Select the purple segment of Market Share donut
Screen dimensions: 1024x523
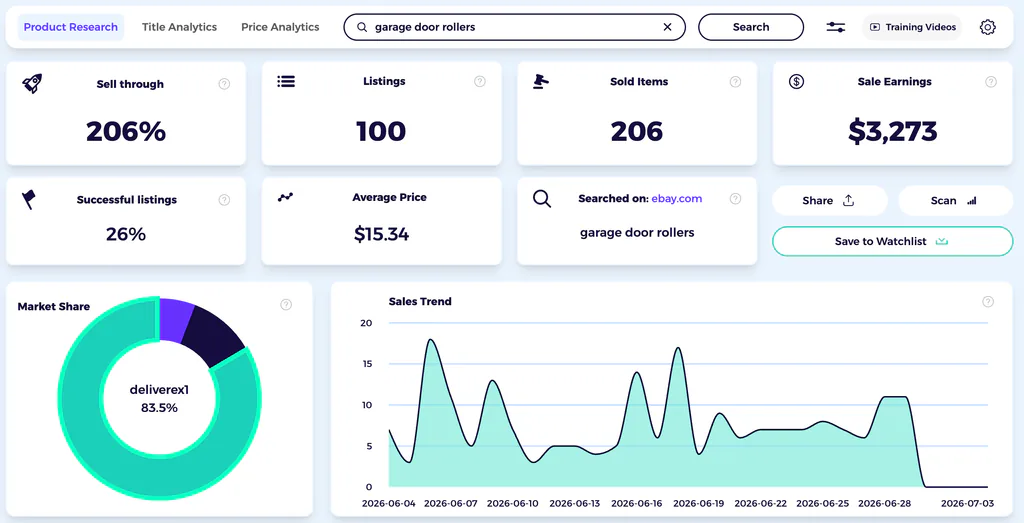click(174, 319)
